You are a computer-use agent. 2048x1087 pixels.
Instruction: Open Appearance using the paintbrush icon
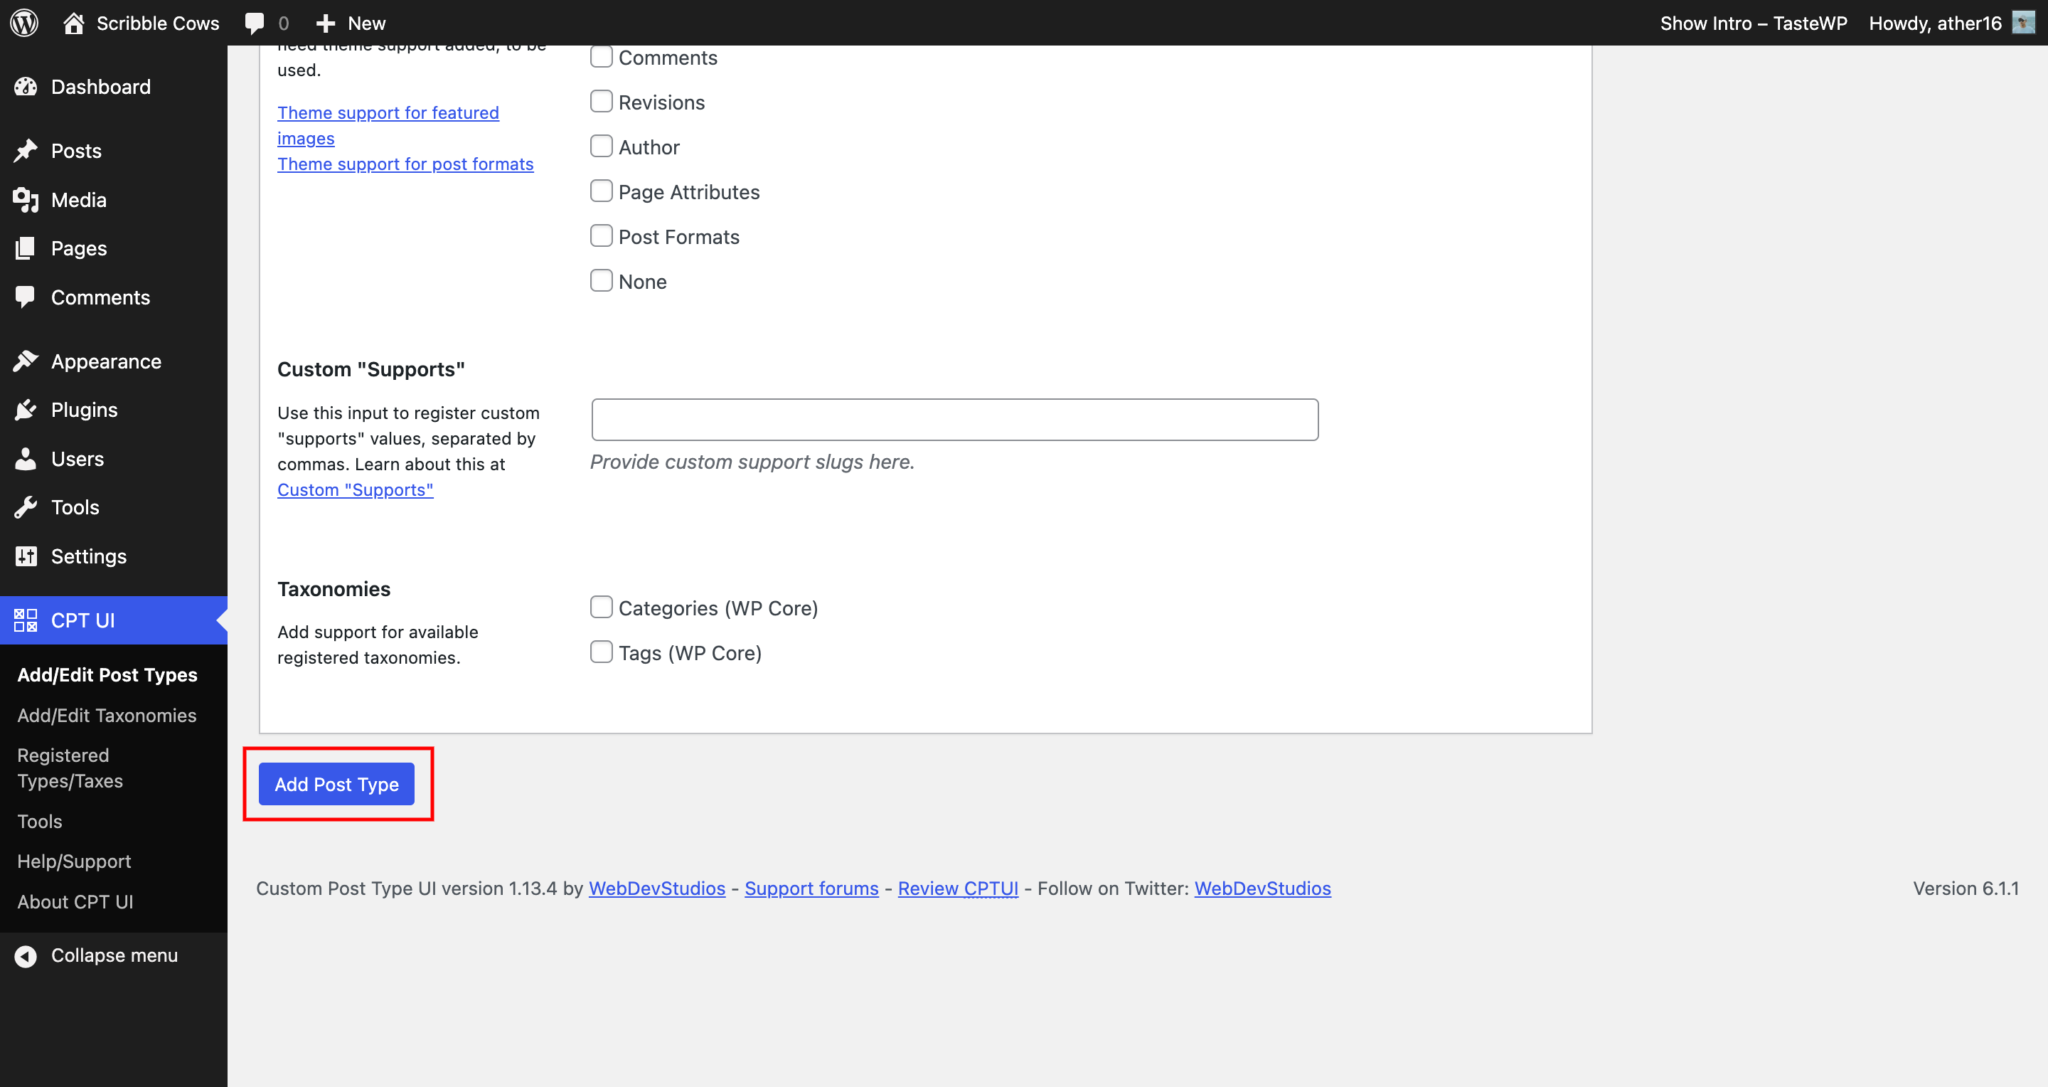point(26,361)
